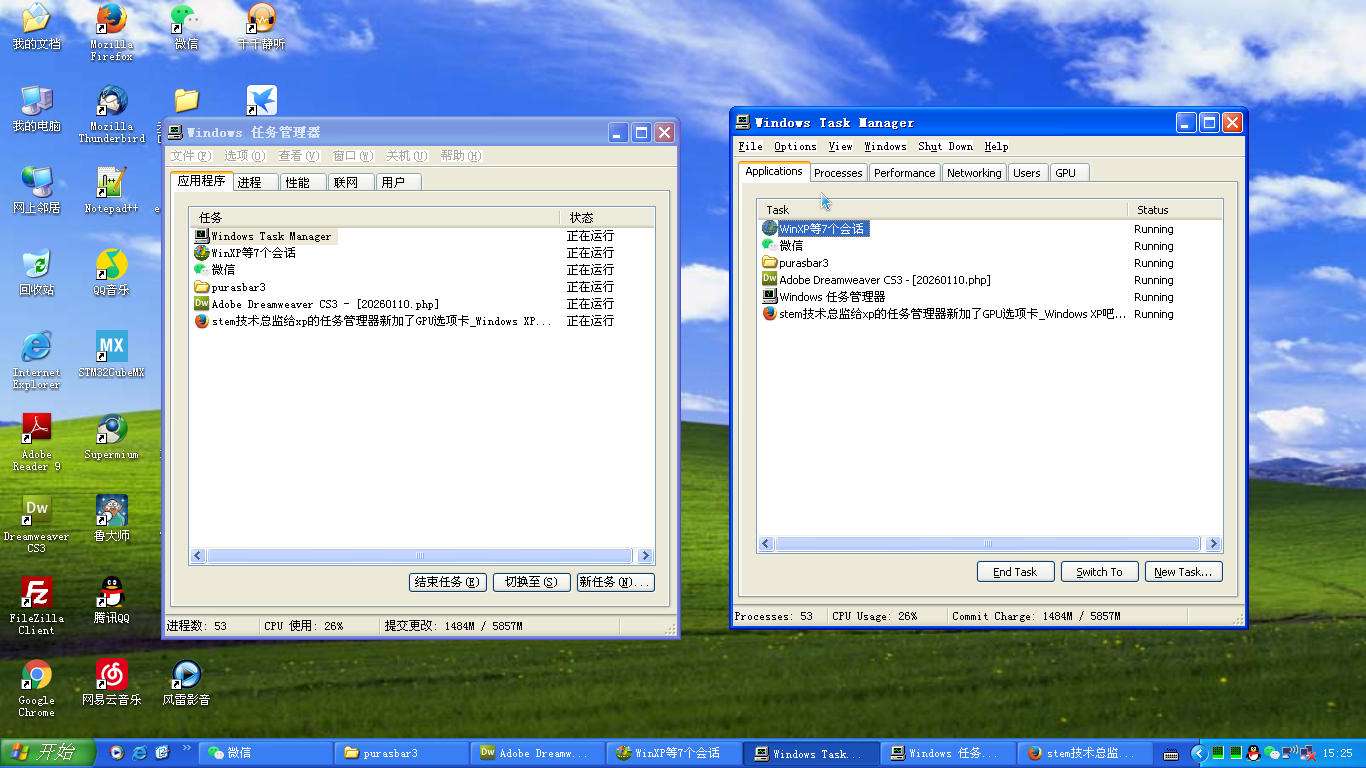This screenshot has height=768, width=1366.
Task: Open the Options menu in Task Manager
Action: 795,146
